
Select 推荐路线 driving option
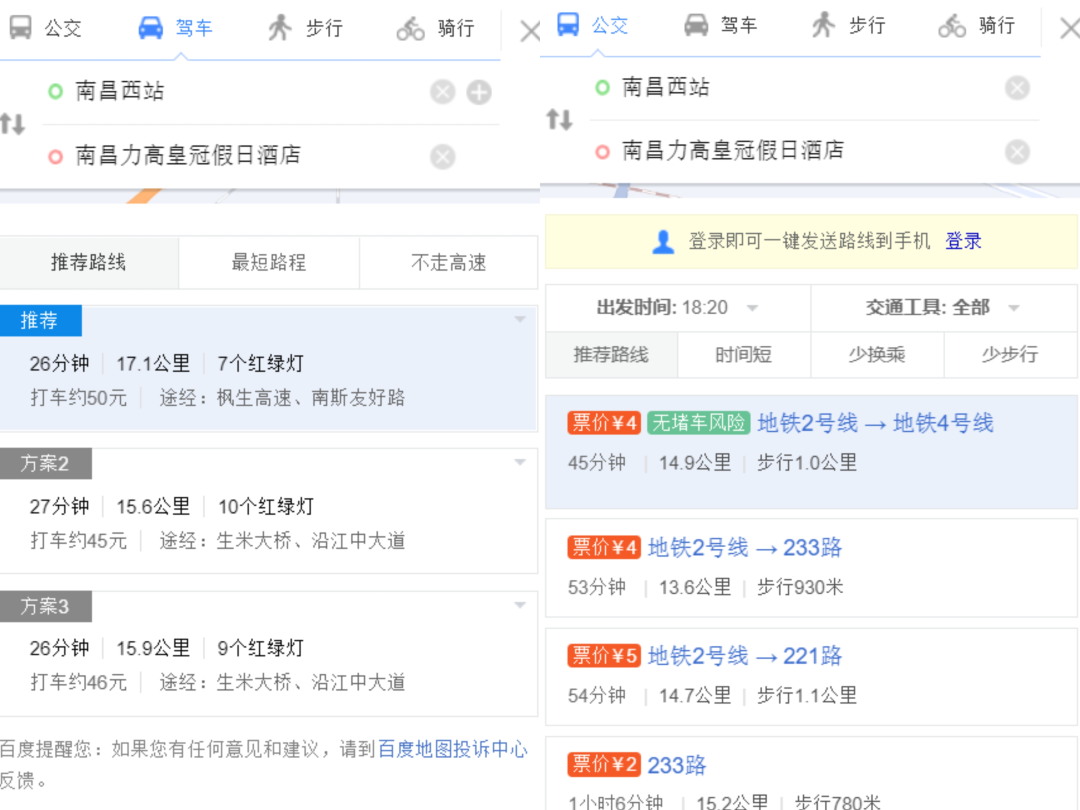point(89,262)
